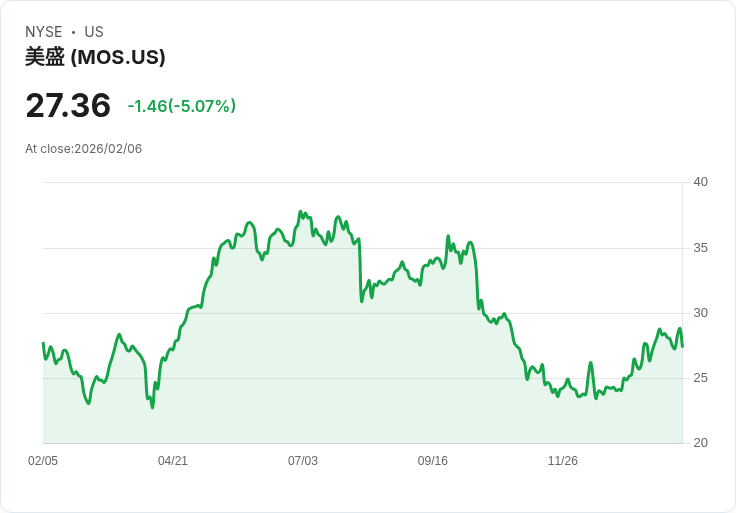This screenshot has height=513, width=736.
Task: Click the At close:2026/02/06 date text
Action: [84, 149]
